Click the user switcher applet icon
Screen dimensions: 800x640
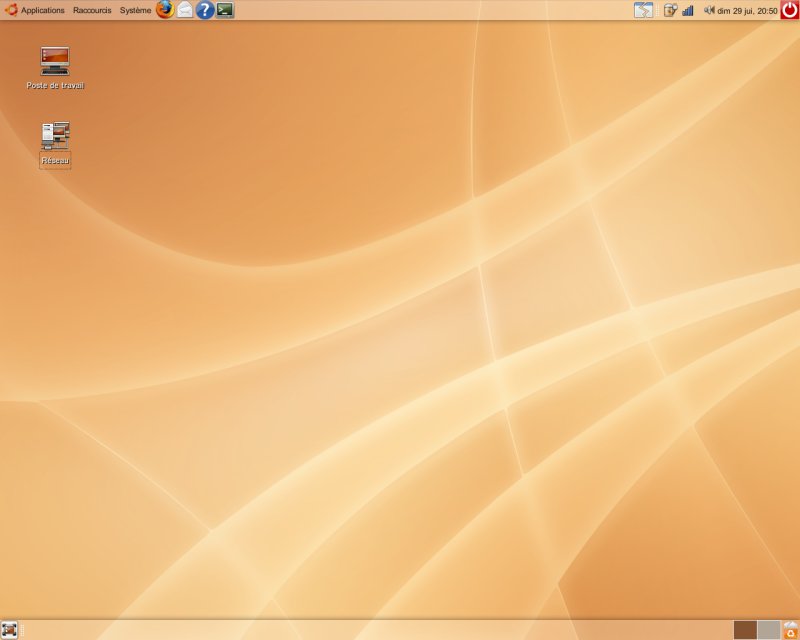point(643,10)
